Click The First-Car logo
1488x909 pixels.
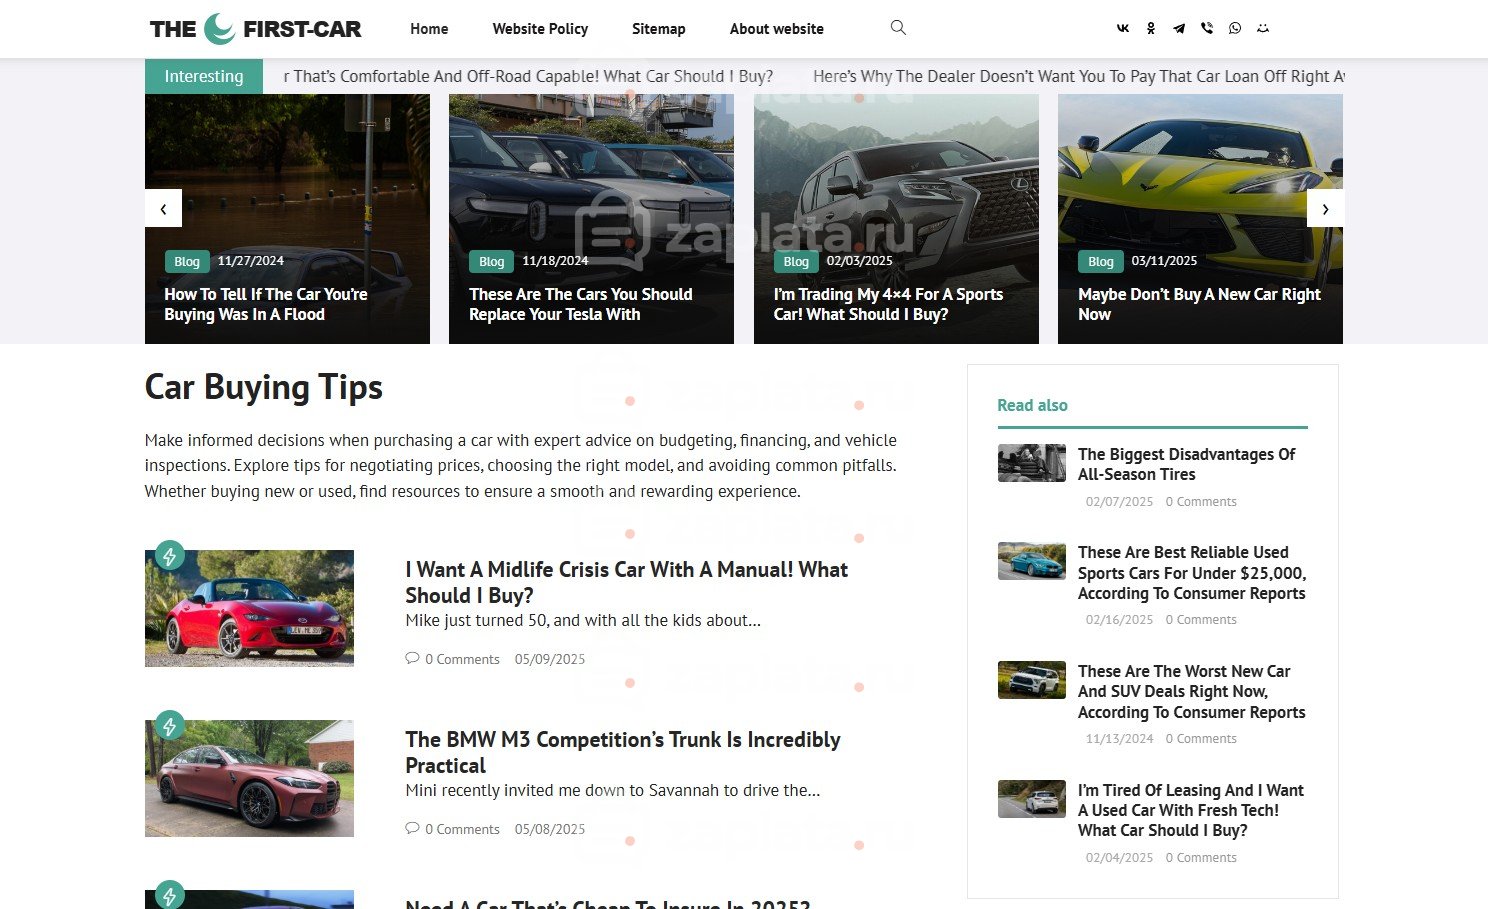coord(256,29)
